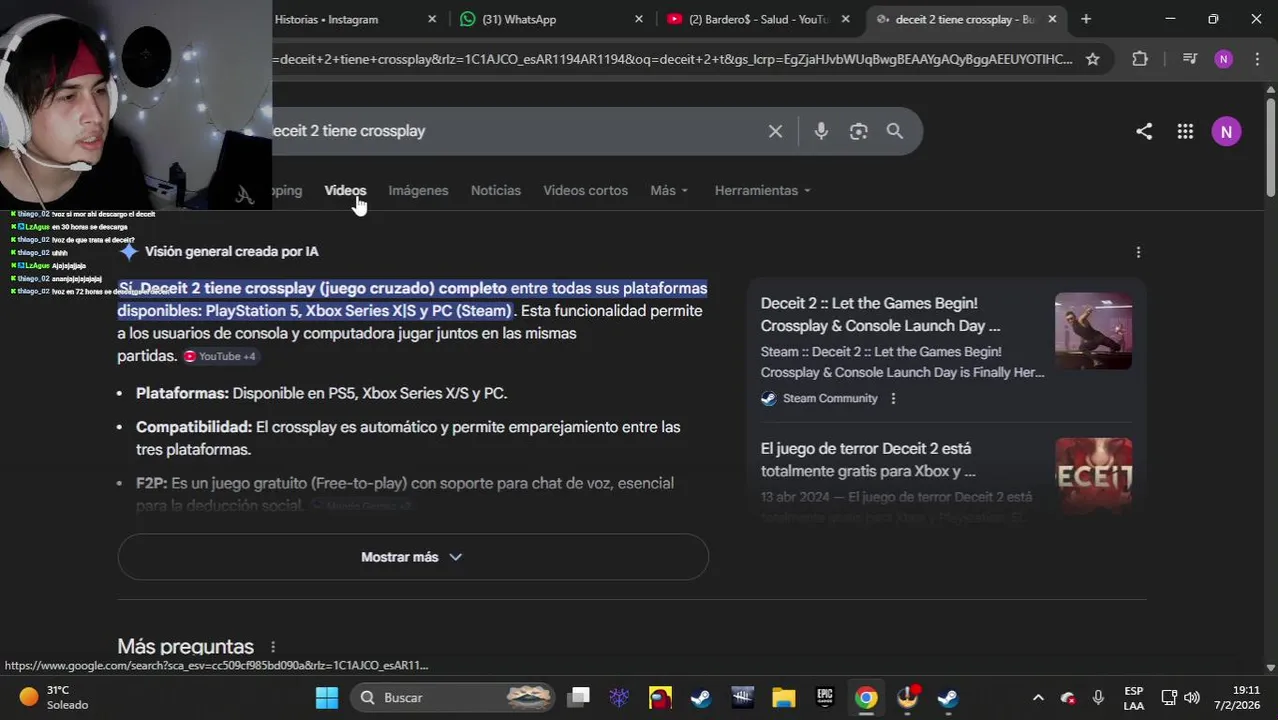
Task: Open File Explorer from taskbar
Action: pyautogui.click(x=783, y=697)
